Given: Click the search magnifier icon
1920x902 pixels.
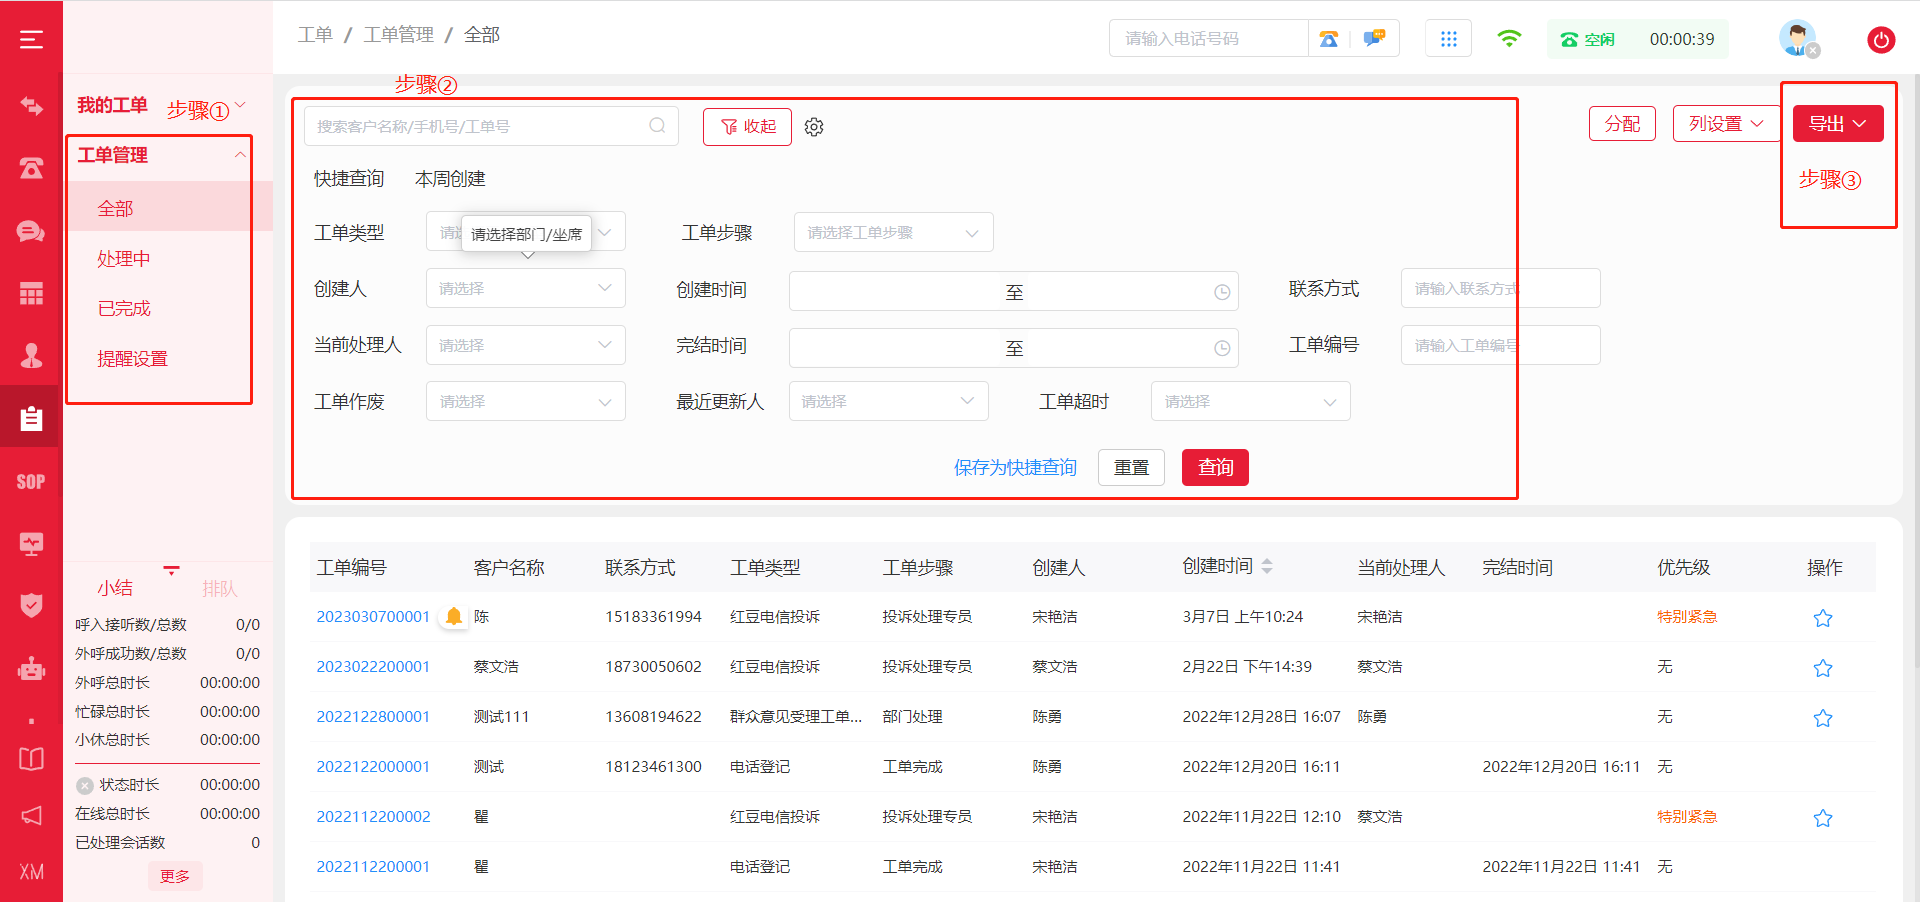Looking at the screenshot, I should pos(657,126).
